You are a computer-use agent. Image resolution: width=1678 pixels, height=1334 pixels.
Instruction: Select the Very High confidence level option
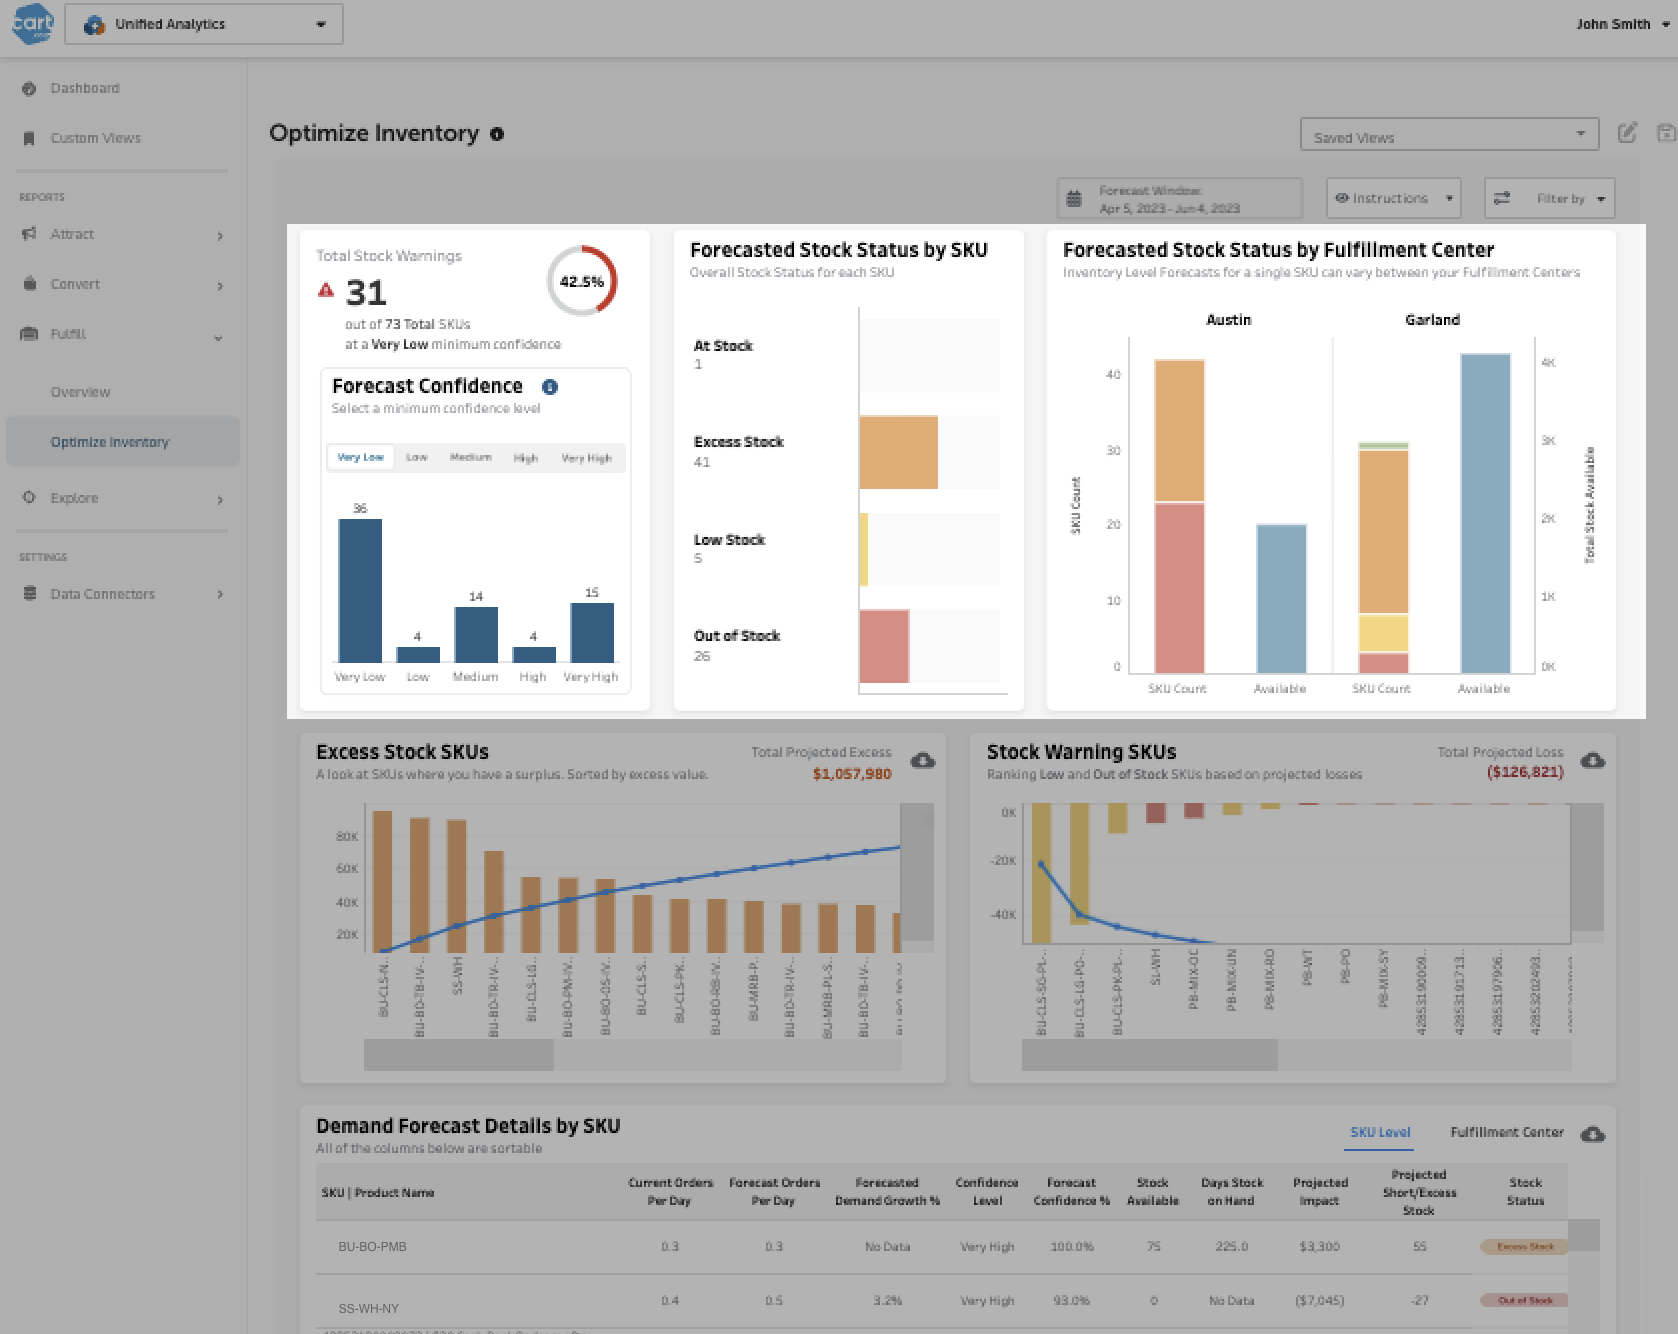(586, 458)
